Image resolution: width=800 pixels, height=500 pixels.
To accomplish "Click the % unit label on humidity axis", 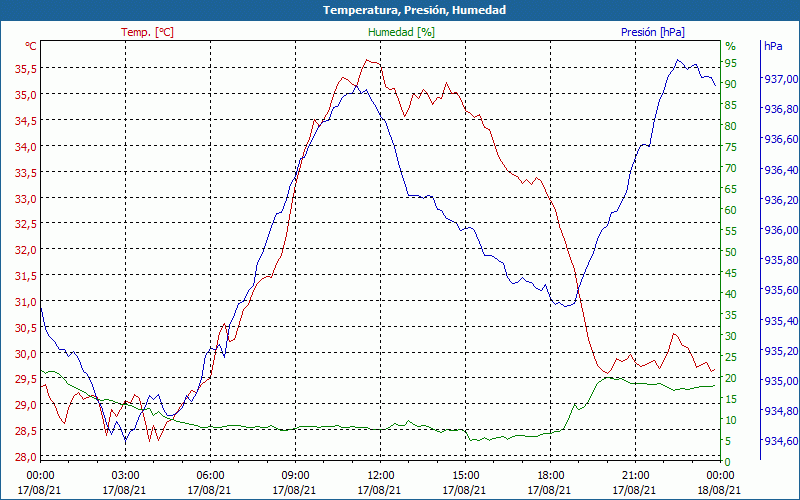I will coord(731,46).
